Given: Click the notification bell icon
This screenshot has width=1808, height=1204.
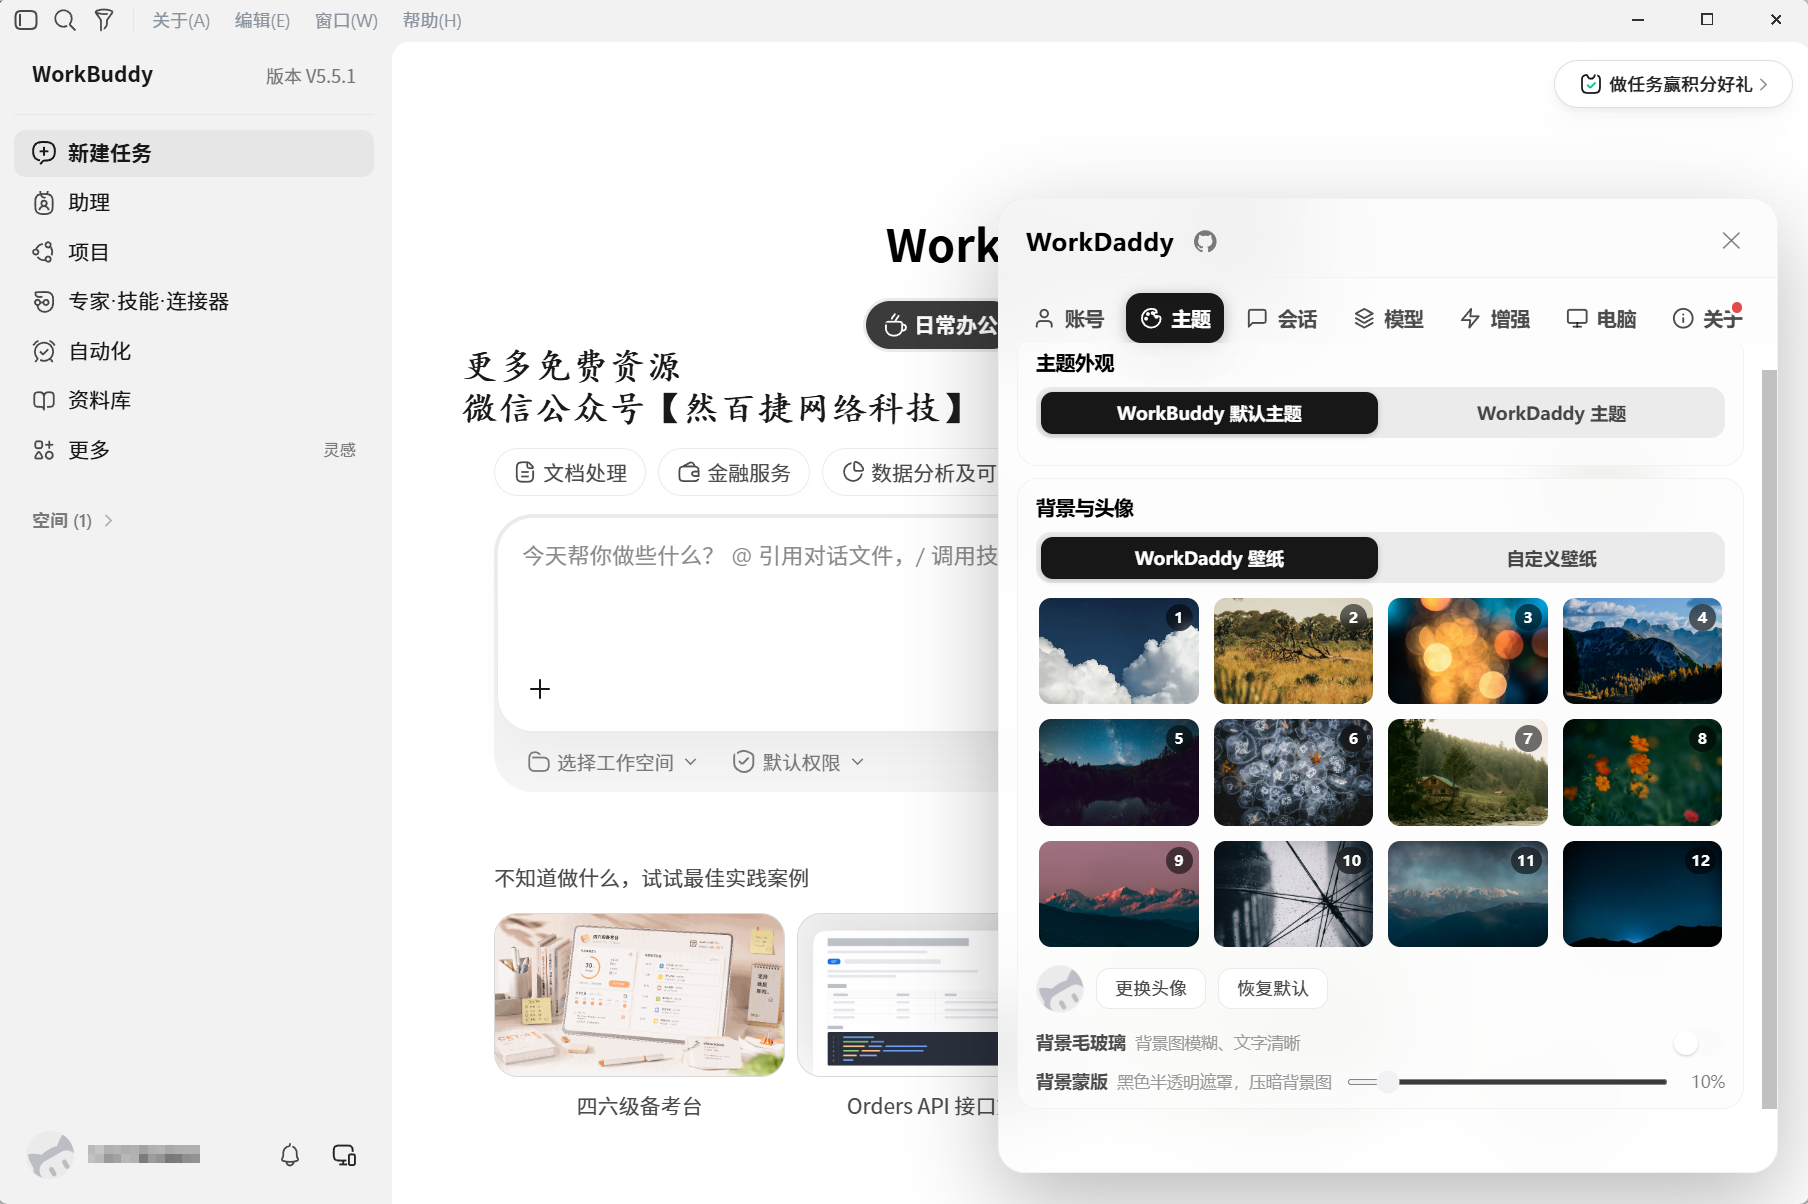Looking at the screenshot, I should click(x=290, y=1155).
